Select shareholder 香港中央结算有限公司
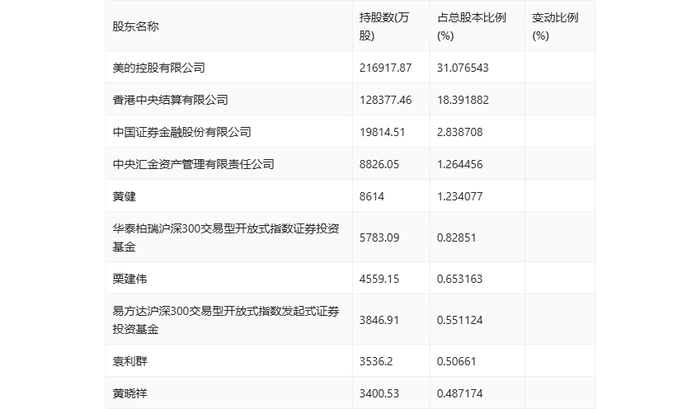The height and width of the screenshot is (409, 700). pos(171,100)
